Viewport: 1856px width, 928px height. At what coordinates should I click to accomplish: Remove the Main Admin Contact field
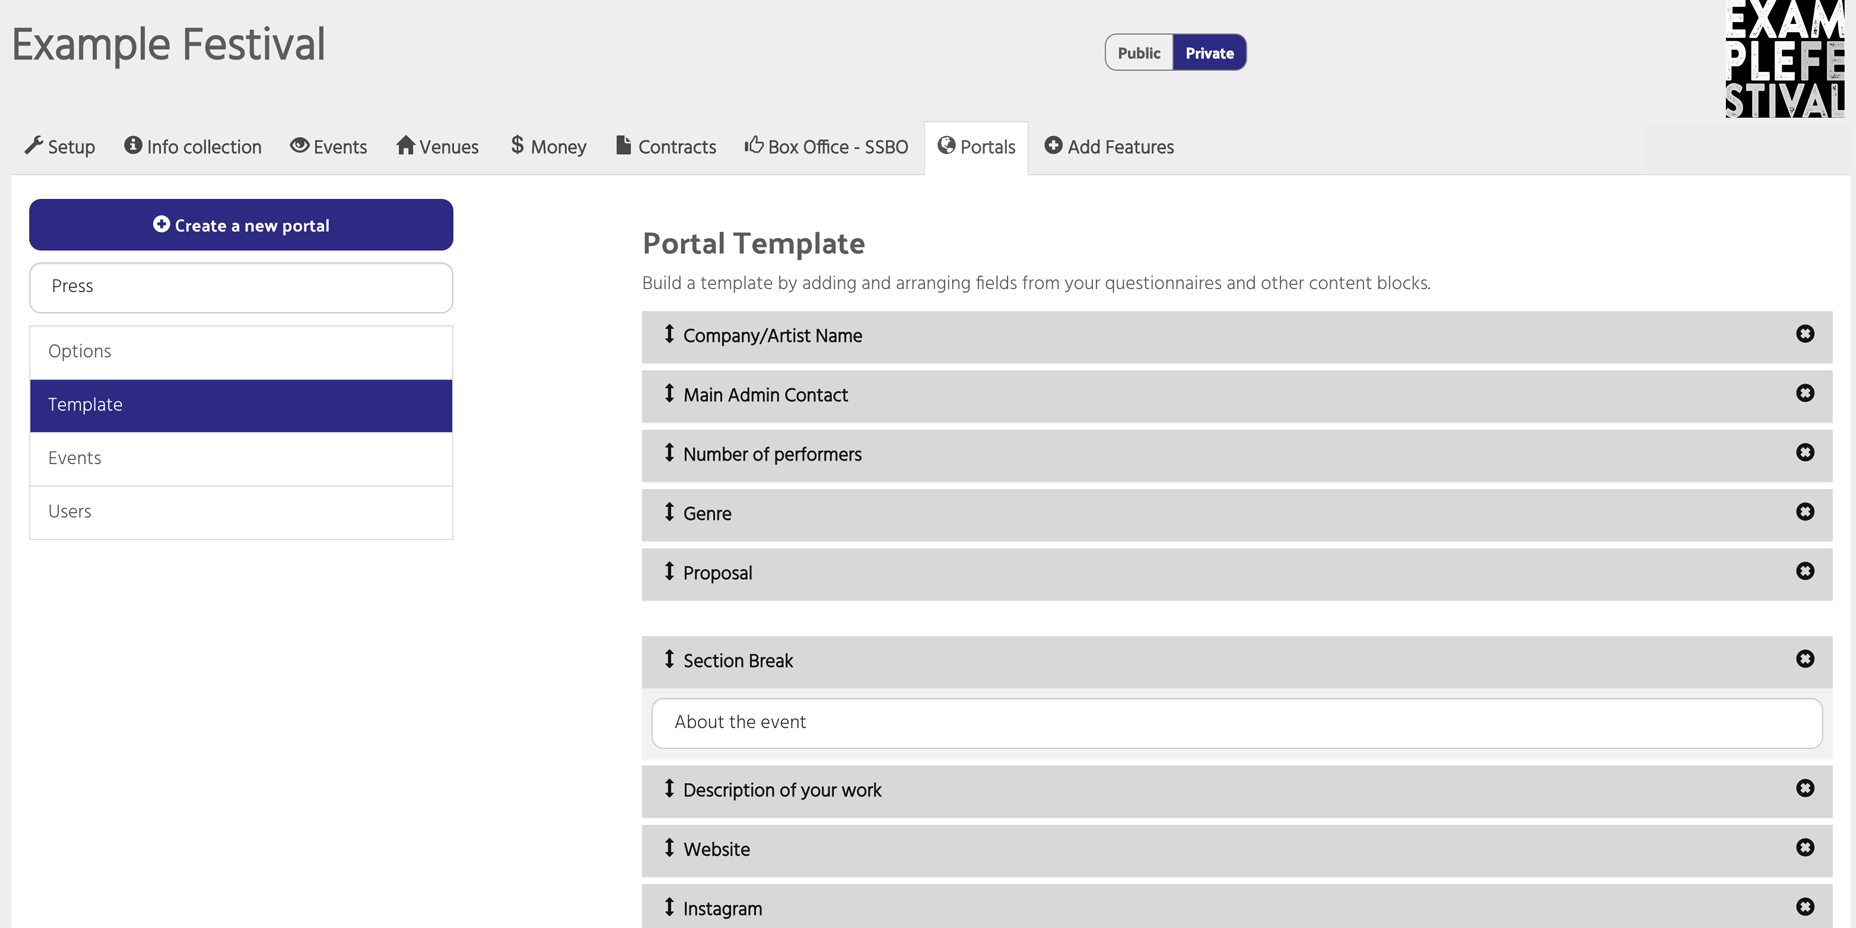[x=1805, y=393]
